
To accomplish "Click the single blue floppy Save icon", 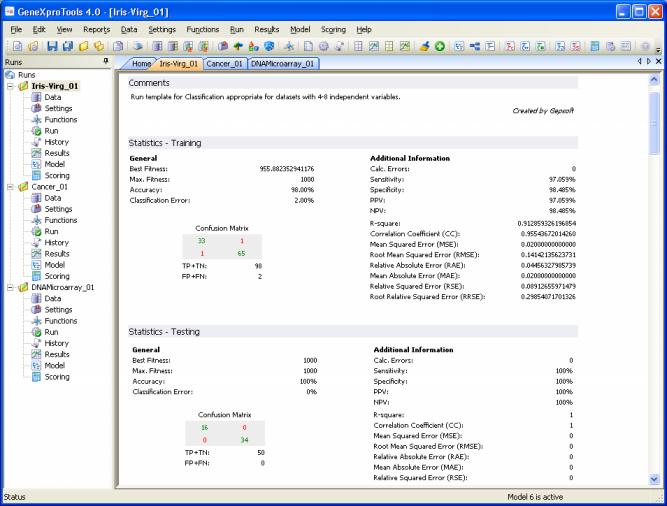I will [x=52, y=46].
